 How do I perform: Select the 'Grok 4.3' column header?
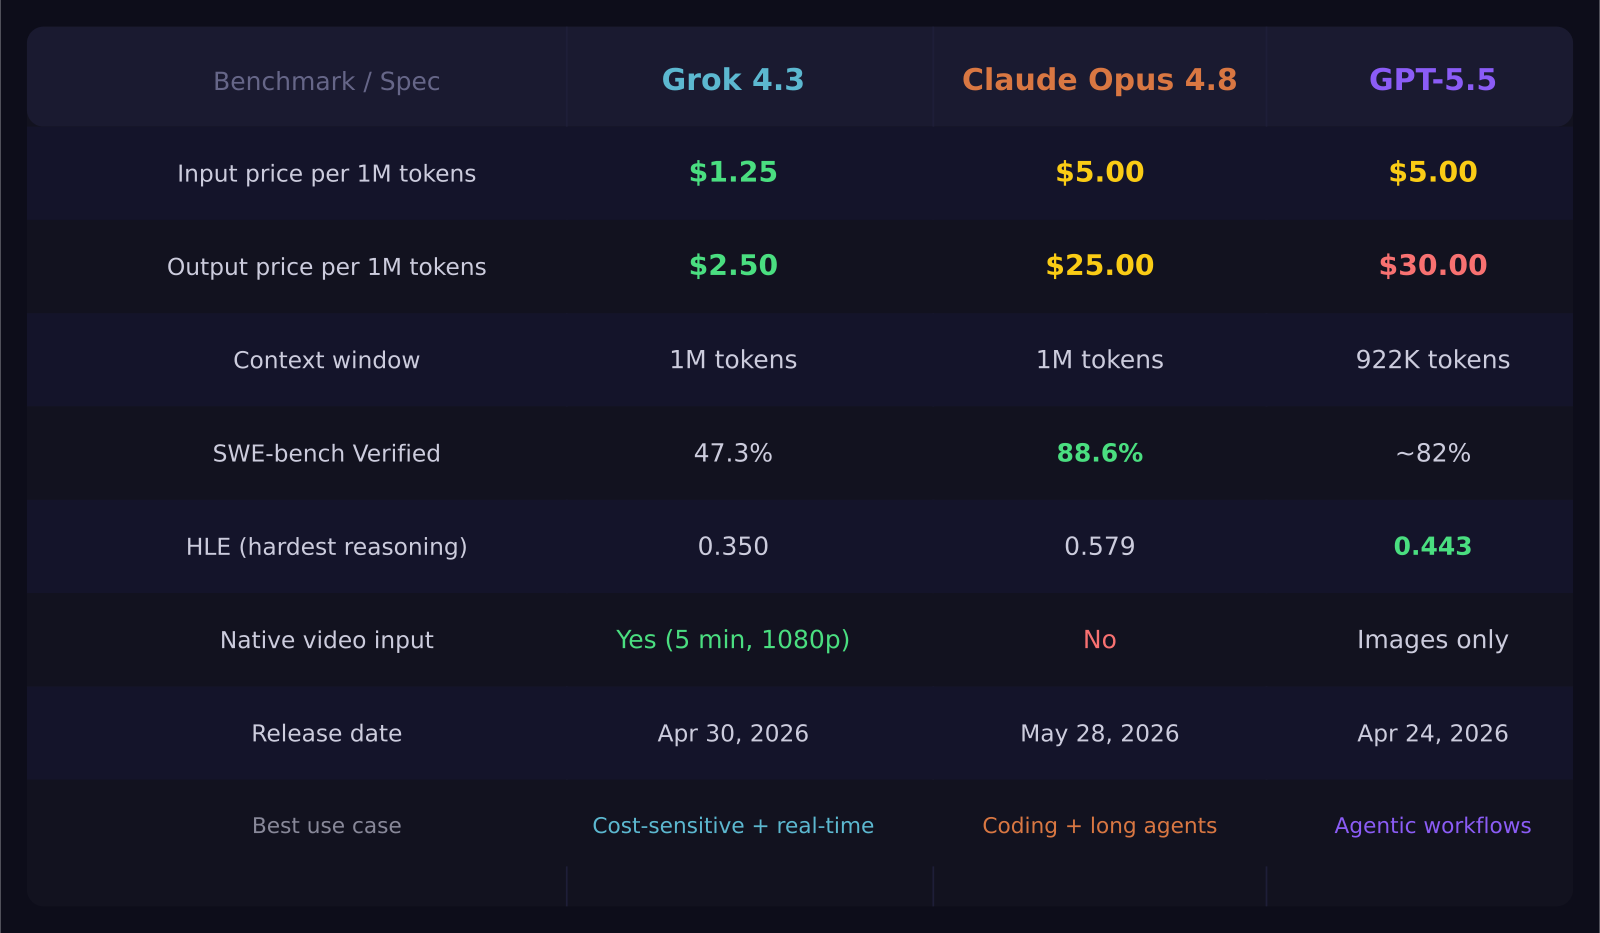(x=733, y=80)
